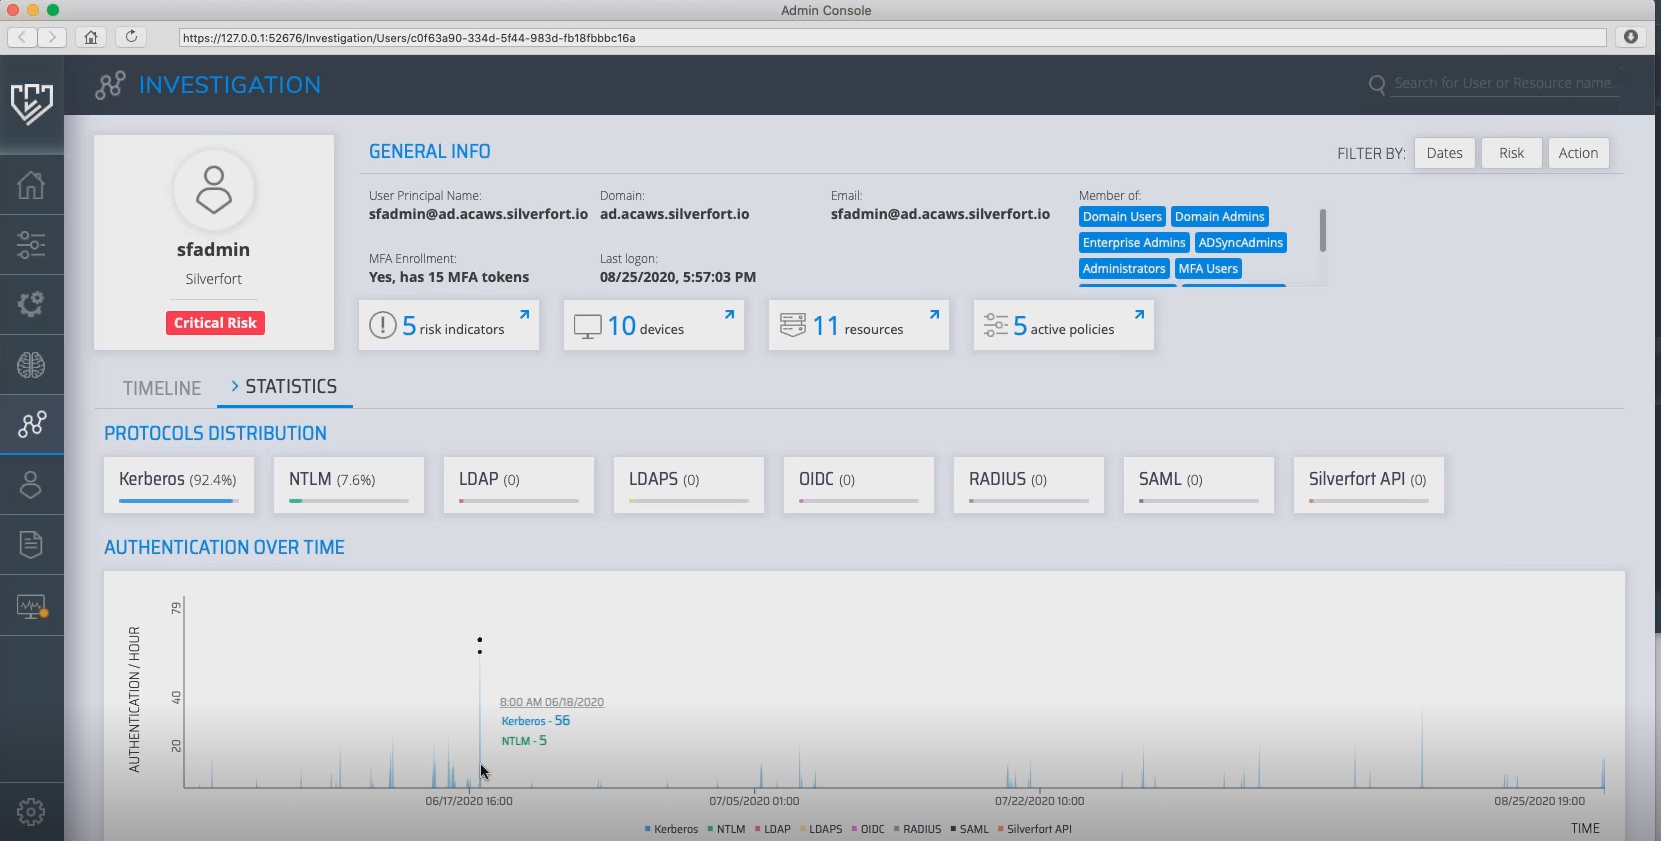
Task: Open the document logs sidebar icon
Action: 31,545
